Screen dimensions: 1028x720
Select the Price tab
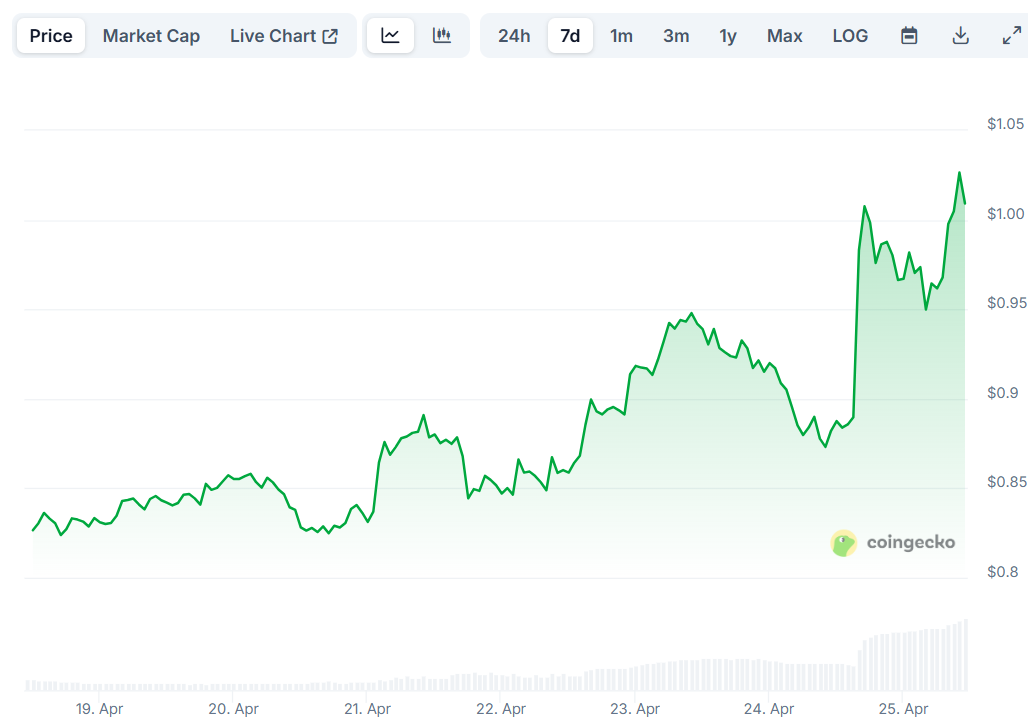(x=51, y=36)
